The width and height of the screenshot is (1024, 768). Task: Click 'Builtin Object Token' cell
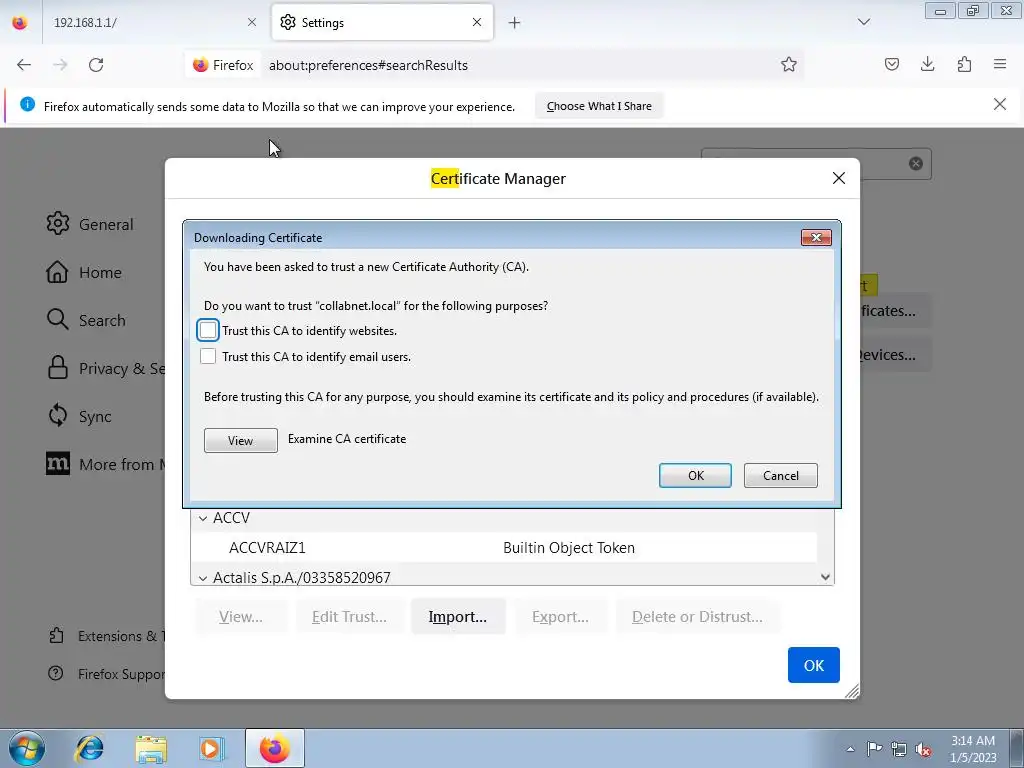(x=569, y=547)
